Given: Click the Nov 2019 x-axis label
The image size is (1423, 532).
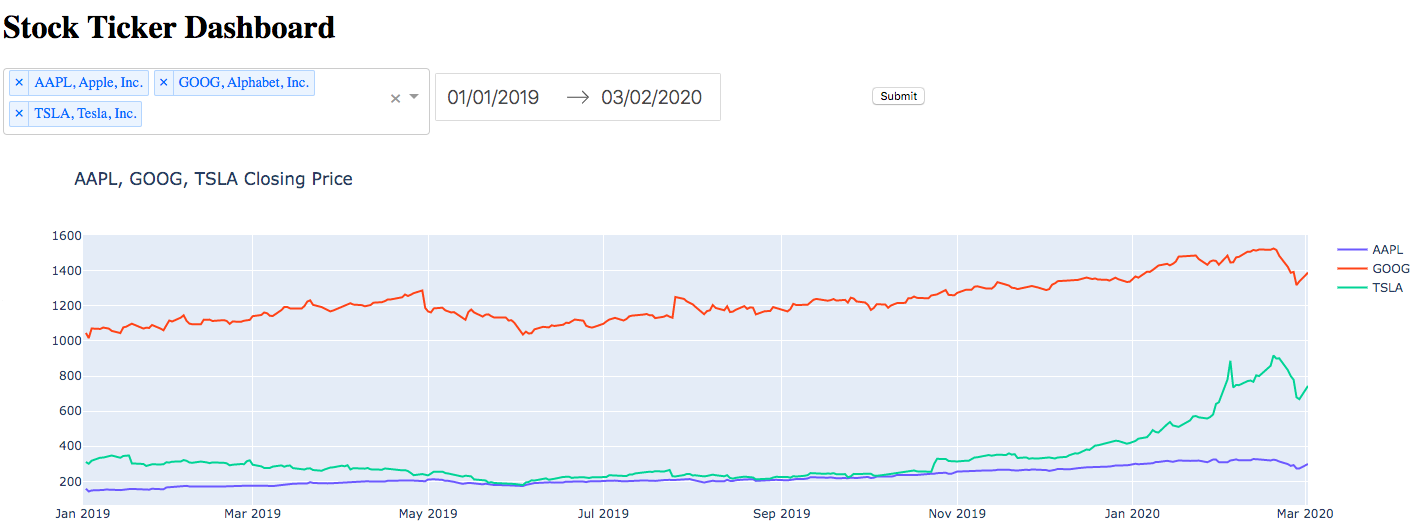Looking at the screenshot, I should [957, 514].
